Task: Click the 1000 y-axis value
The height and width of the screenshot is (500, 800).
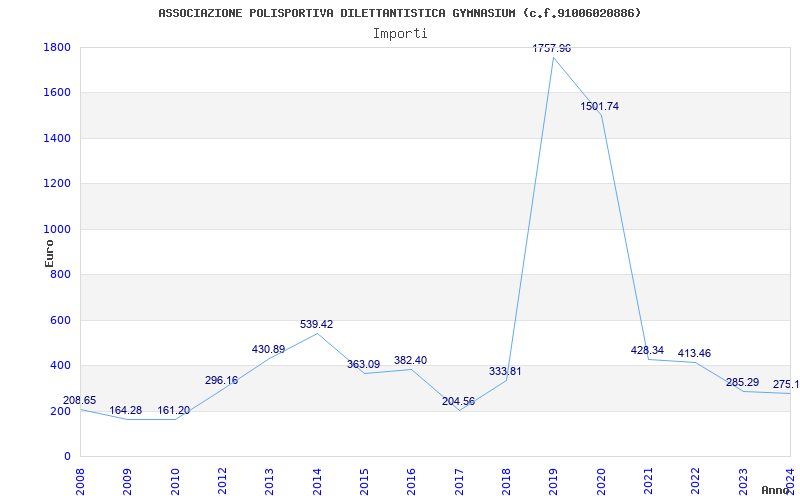Action: click(57, 229)
